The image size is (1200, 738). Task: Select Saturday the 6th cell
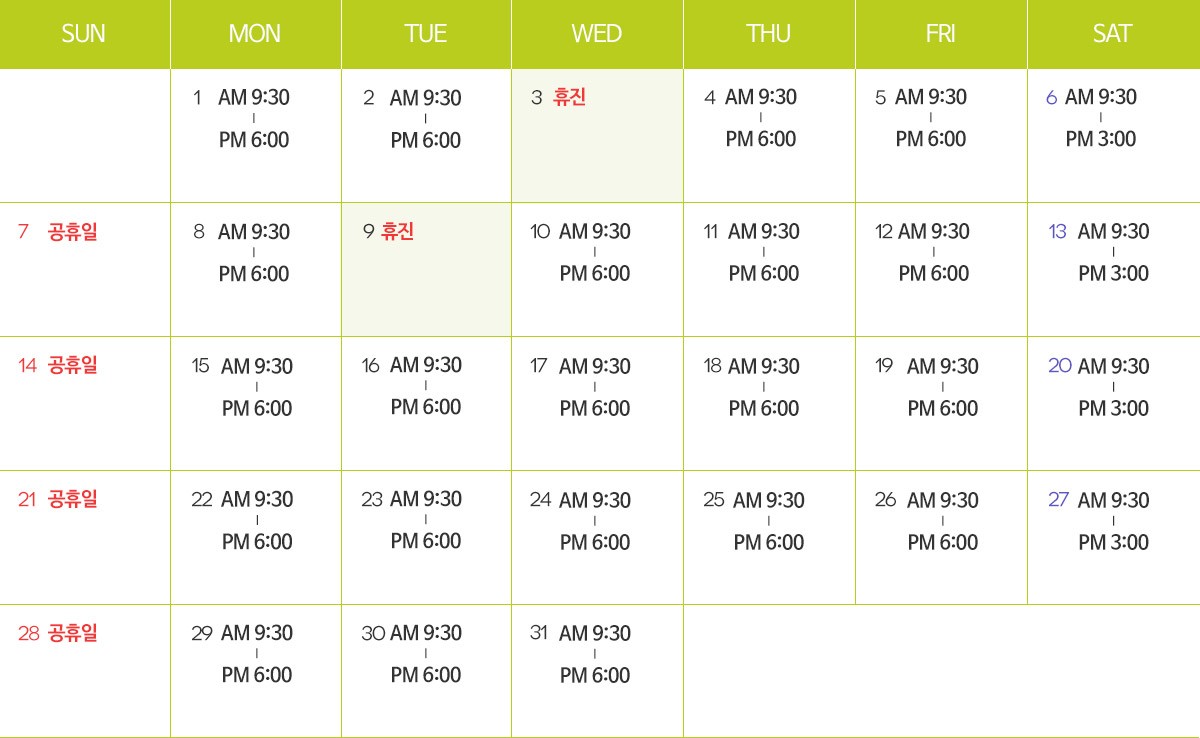tap(1114, 135)
